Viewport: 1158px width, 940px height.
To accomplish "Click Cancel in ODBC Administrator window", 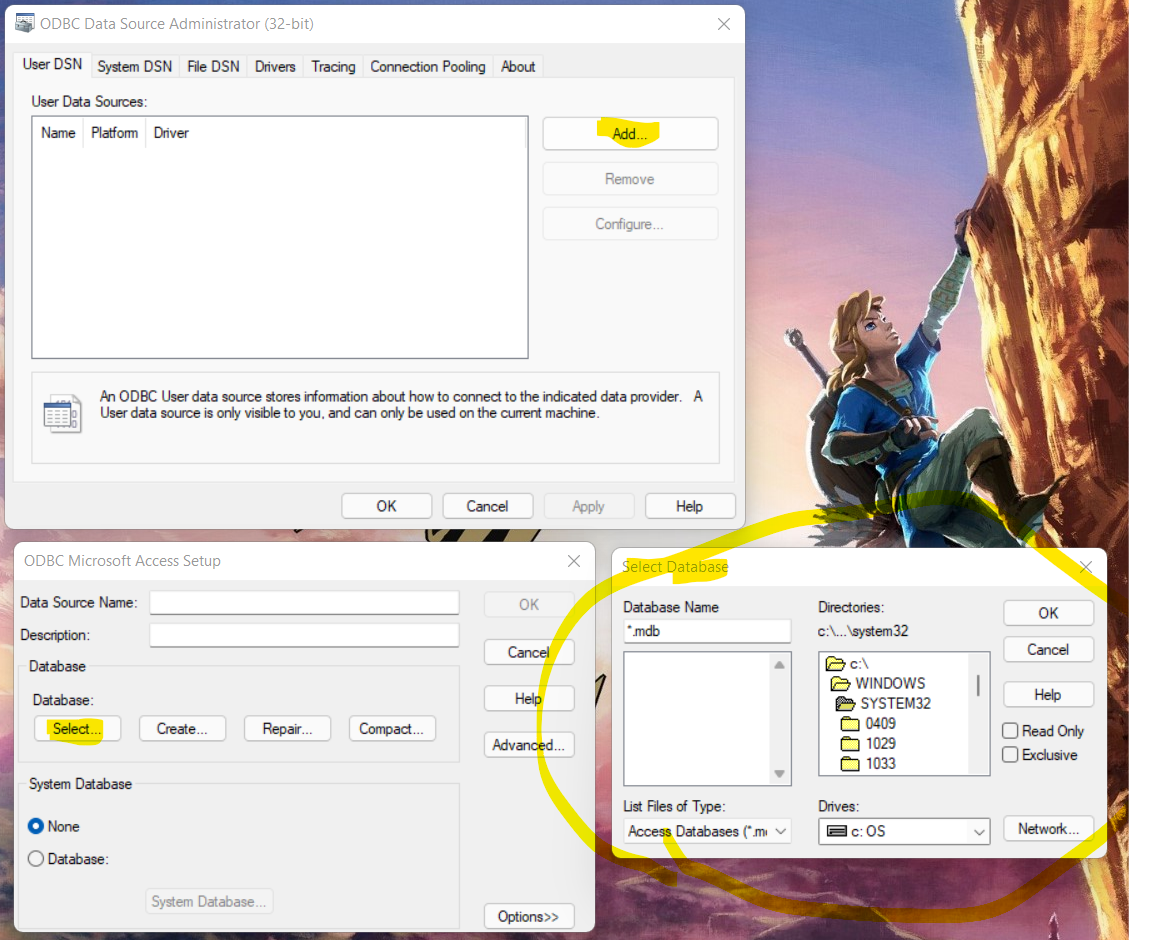I will pos(487,506).
